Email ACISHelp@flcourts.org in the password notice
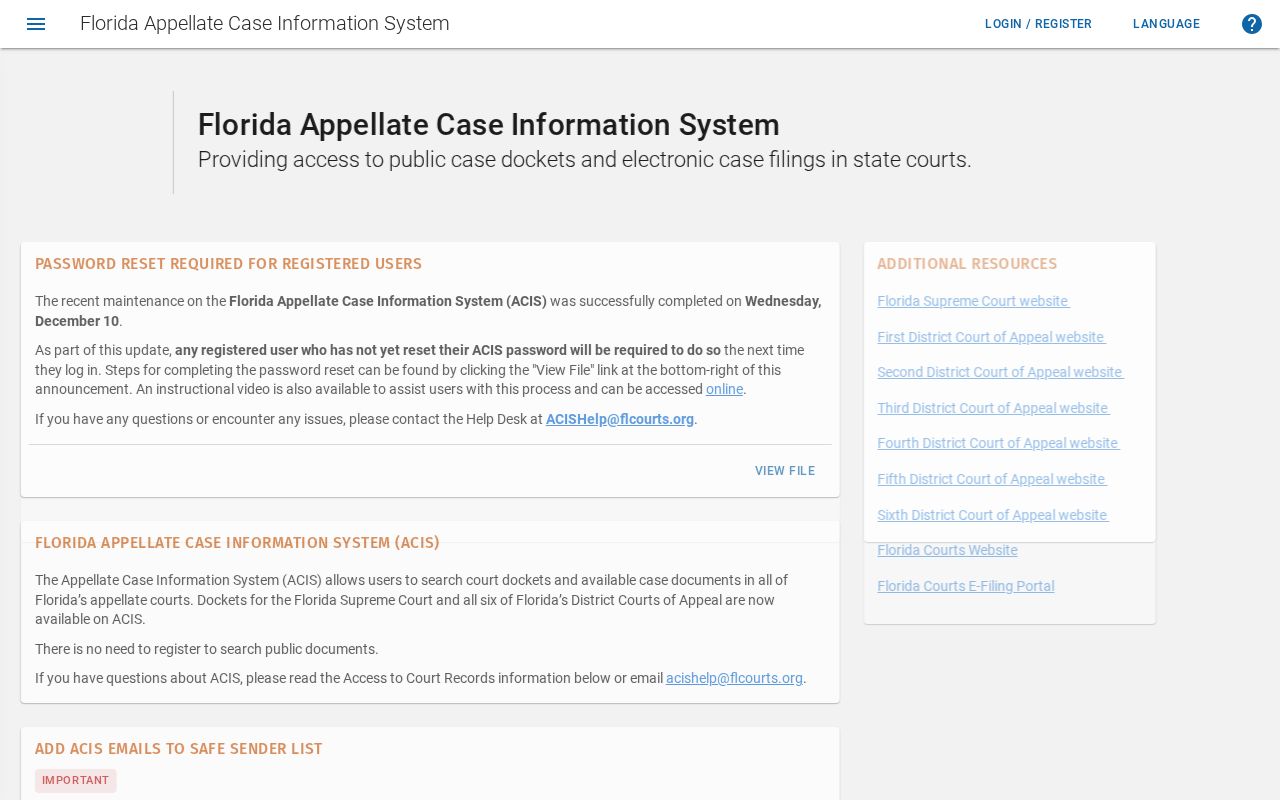This screenshot has width=1280, height=800. click(x=620, y=419)
